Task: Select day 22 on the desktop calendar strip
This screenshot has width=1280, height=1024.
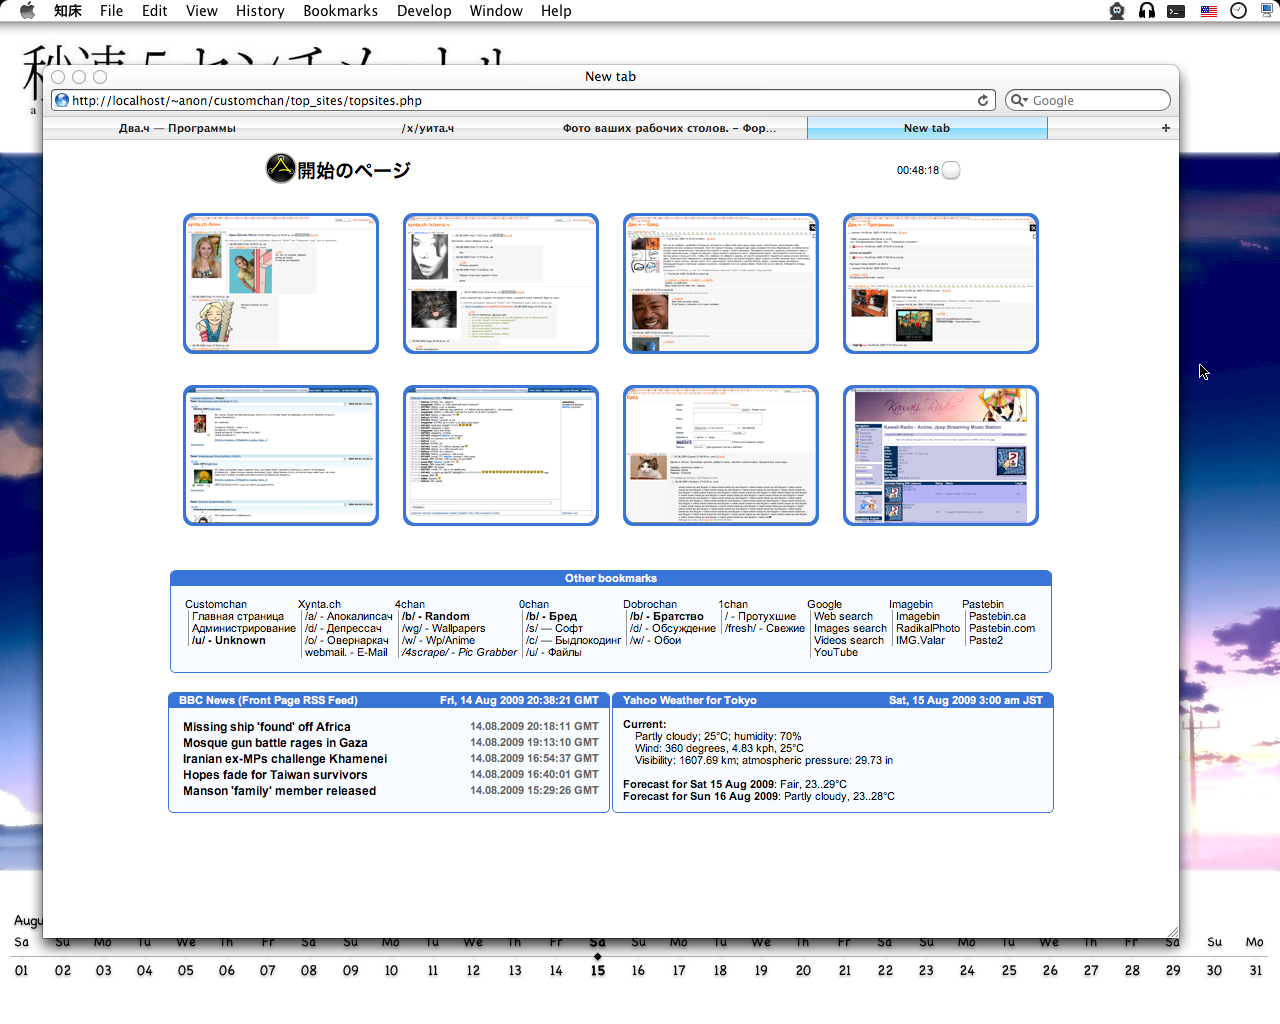Action: [x=885, y=970]
